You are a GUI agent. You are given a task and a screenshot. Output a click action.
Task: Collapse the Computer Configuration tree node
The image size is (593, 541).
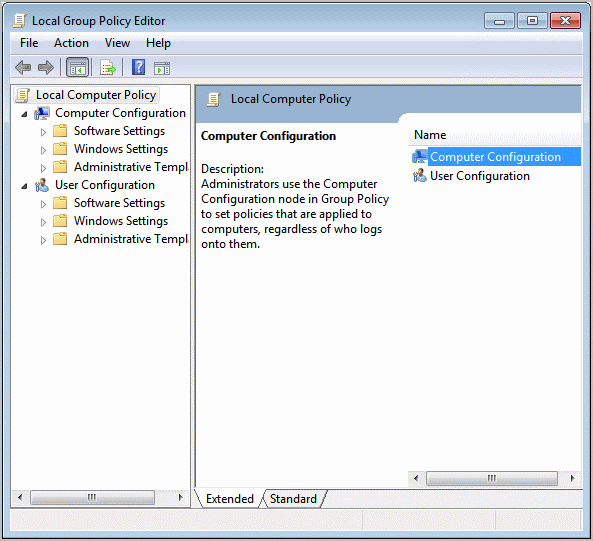pyautogui.click(x=24, y=114)
